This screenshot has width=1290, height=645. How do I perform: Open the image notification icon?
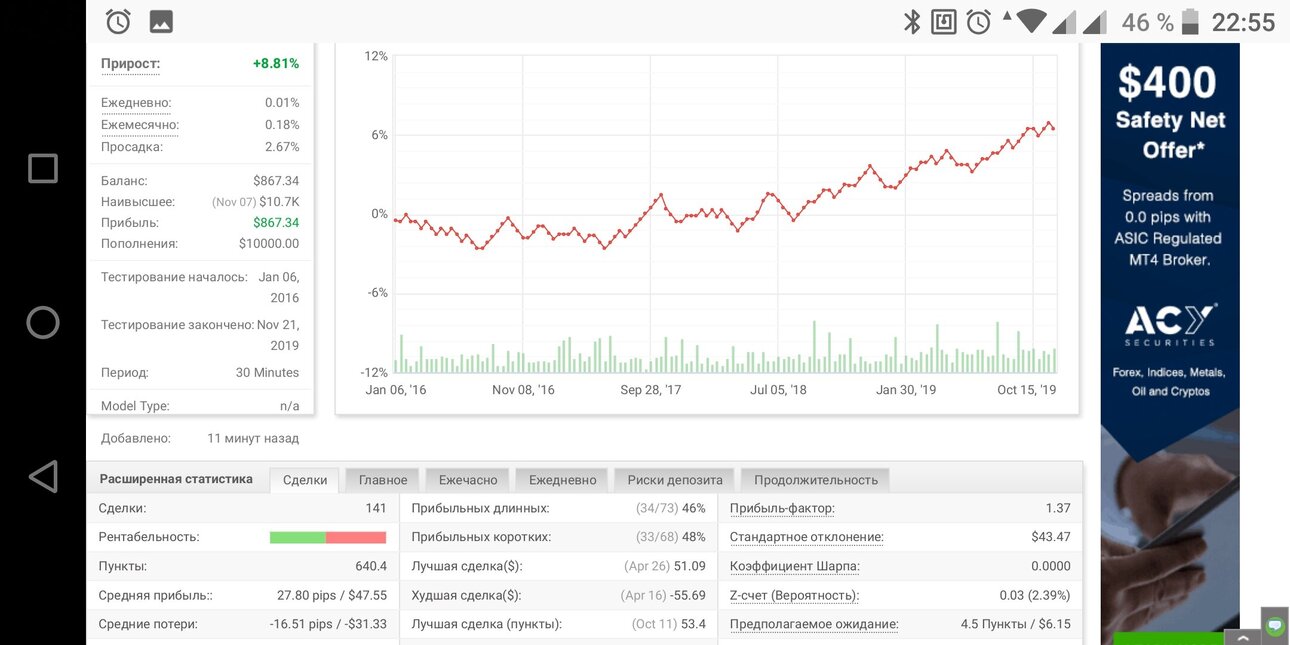[x=160, y=21]
